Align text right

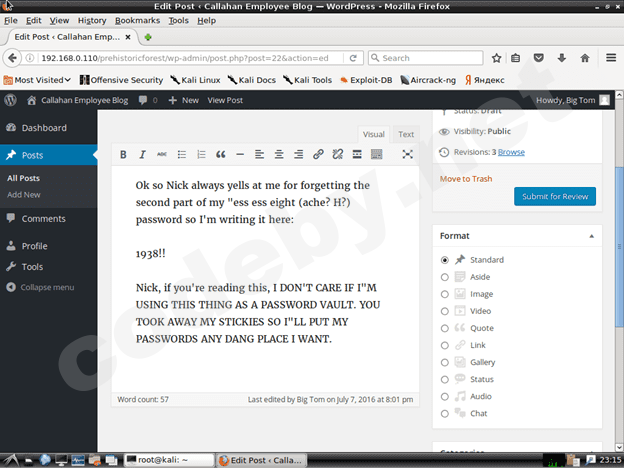pyautogui.click(x=298, y=154)
